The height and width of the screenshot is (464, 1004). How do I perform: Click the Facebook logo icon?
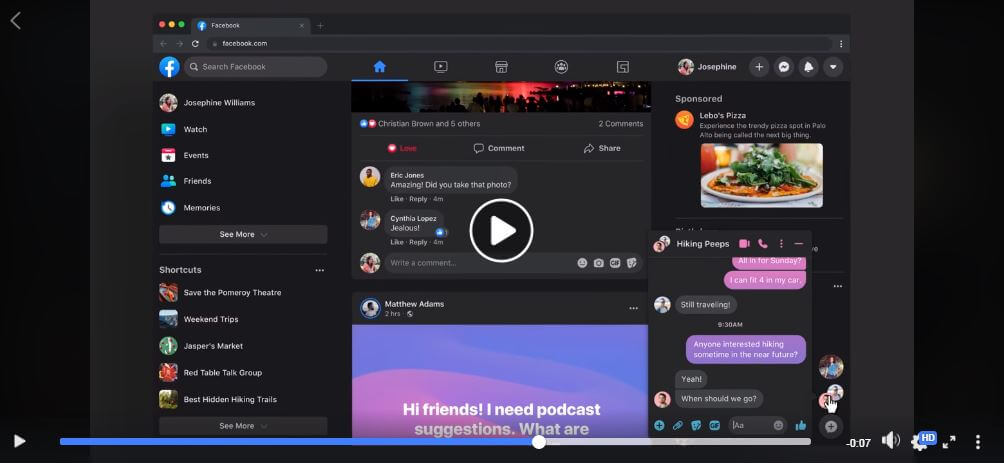170,67
